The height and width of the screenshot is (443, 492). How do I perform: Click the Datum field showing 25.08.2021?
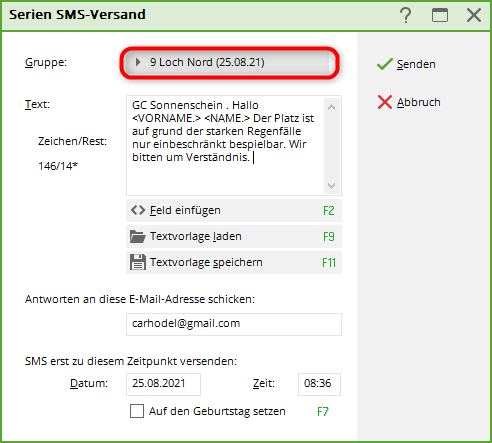pos(163,384)
